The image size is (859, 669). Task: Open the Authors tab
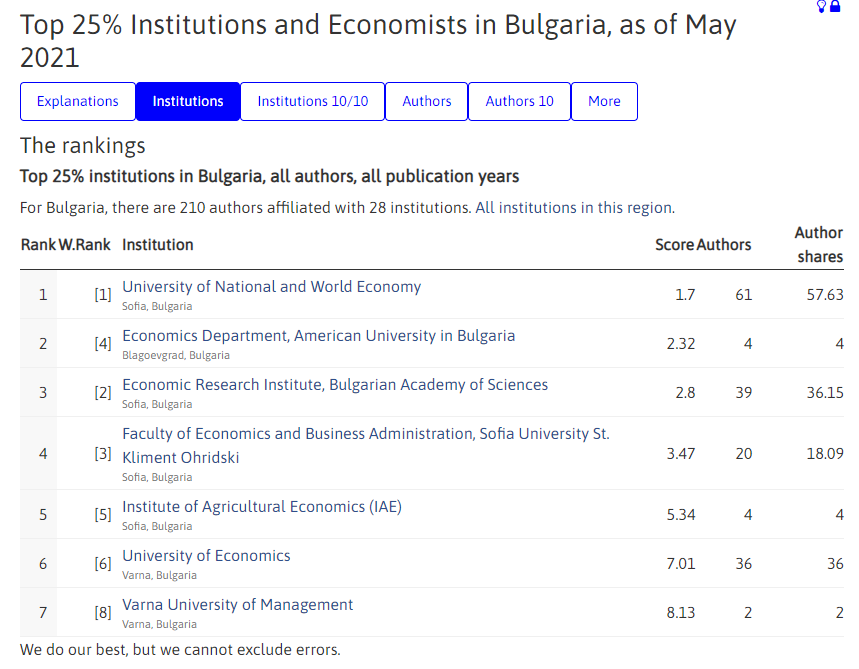[x=427, y=101]
